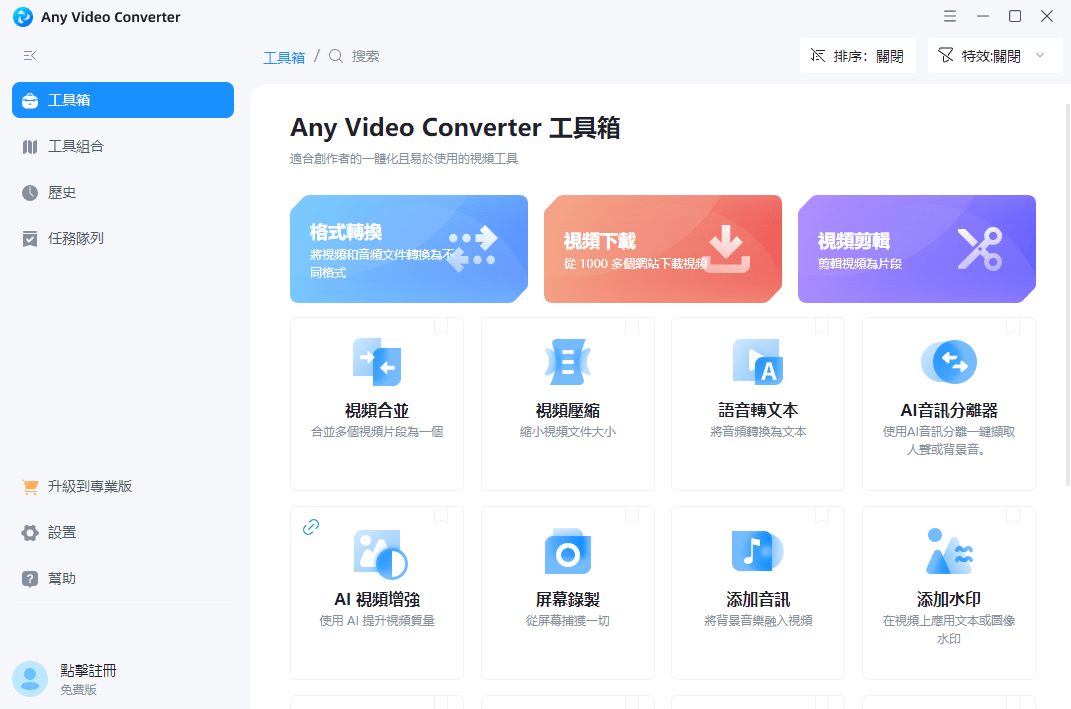Viewport: 1071px width, 709px height.
Task: Bookmark the 添加音訊 card
Action: [x=822, y=515]
